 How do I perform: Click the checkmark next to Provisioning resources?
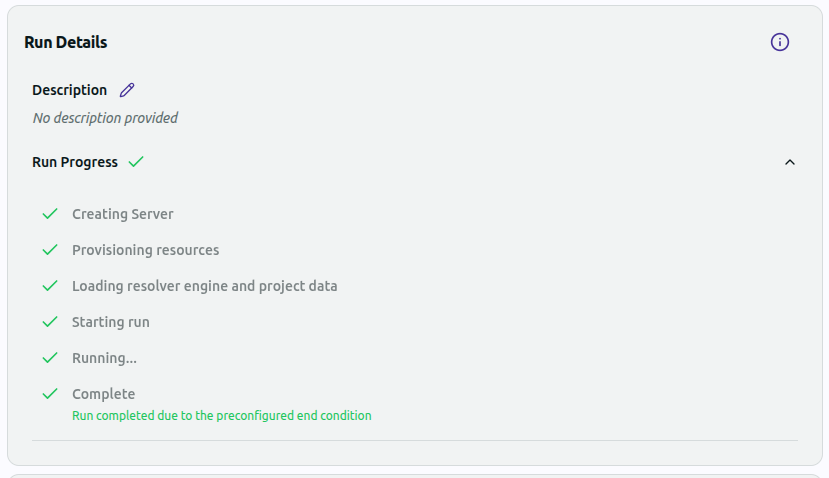pyautogui.click(x=50, y=250)
